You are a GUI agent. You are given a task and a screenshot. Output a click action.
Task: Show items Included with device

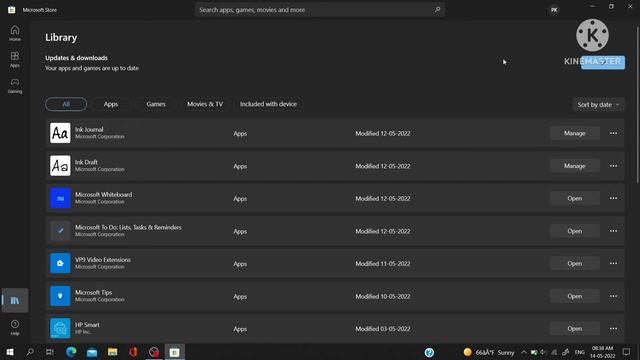coord(268,104)
